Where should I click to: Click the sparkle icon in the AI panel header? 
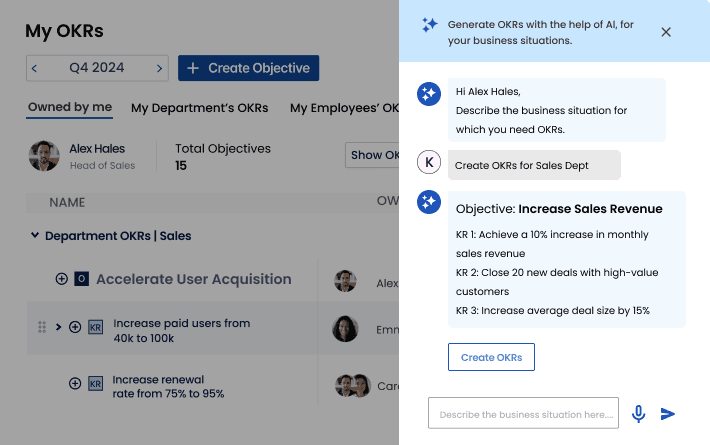(x=429, y=25)
